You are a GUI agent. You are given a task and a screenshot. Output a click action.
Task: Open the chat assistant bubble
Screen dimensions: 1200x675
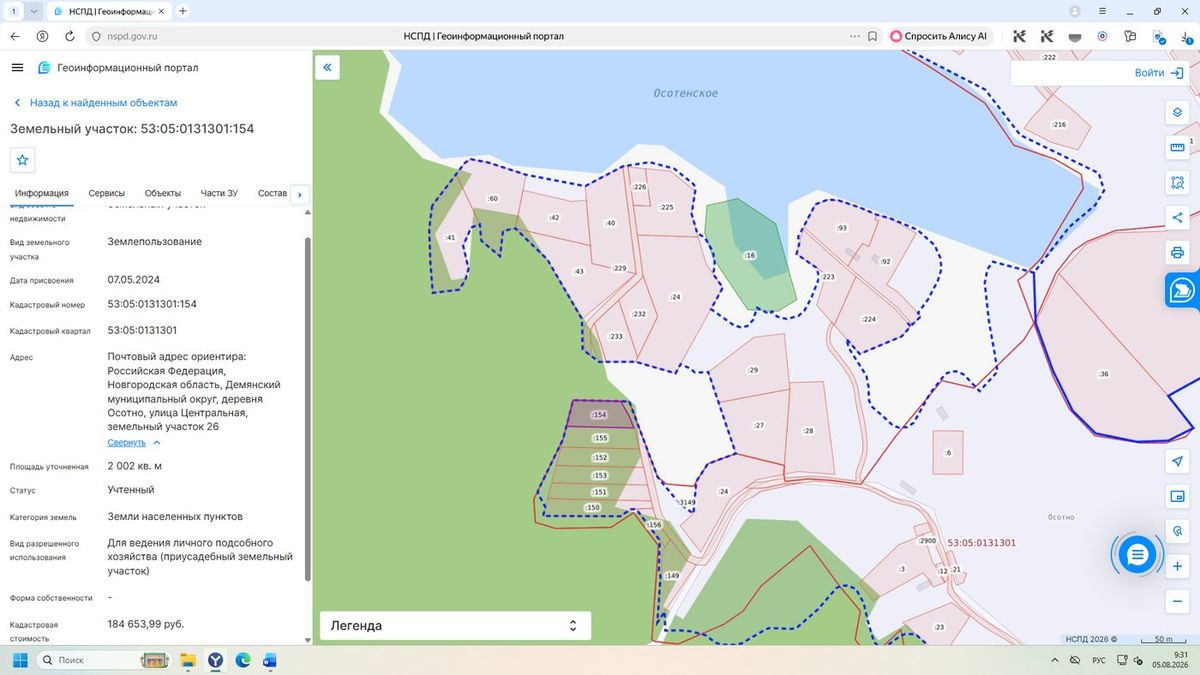1136,553
